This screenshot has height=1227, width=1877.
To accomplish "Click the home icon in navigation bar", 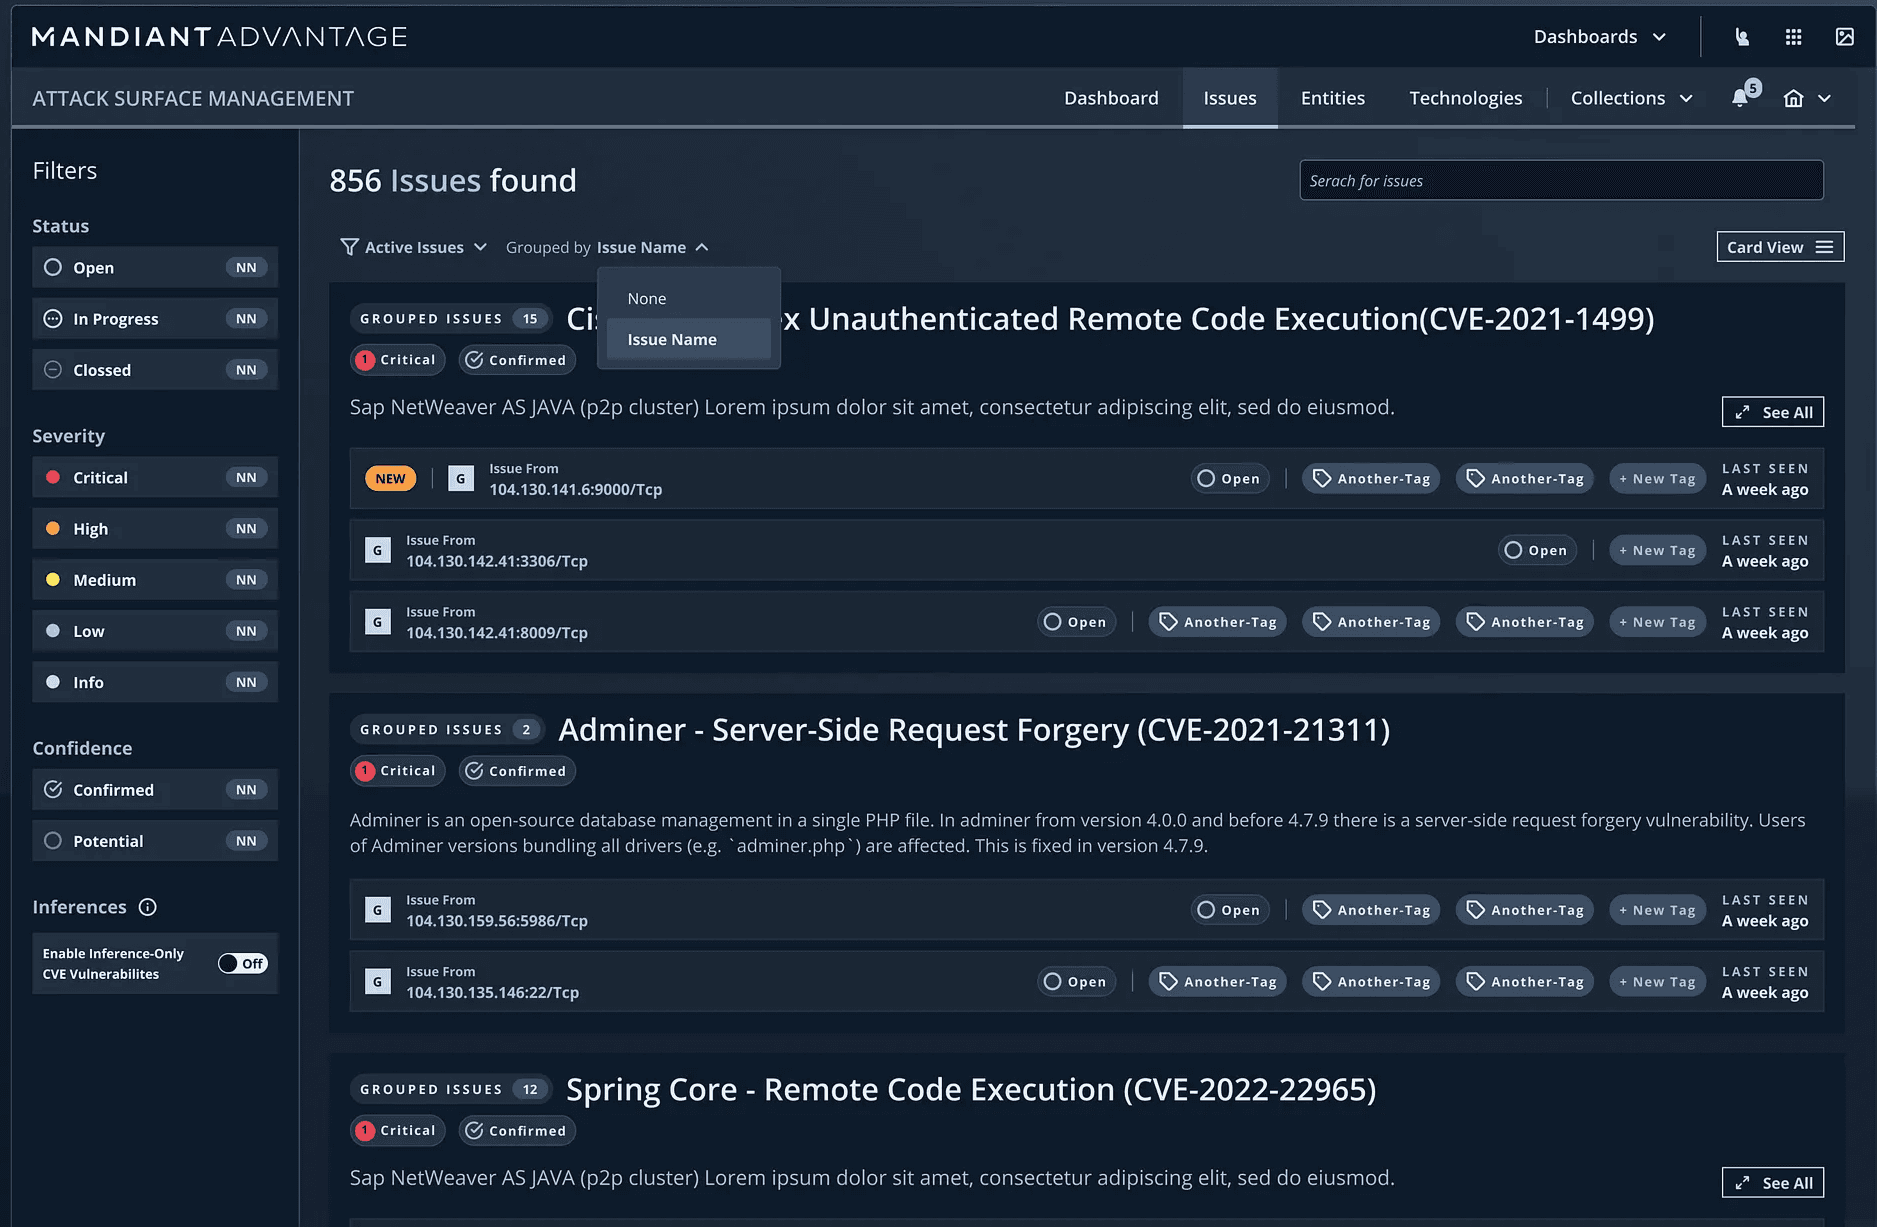I will tap(1793, 98).
